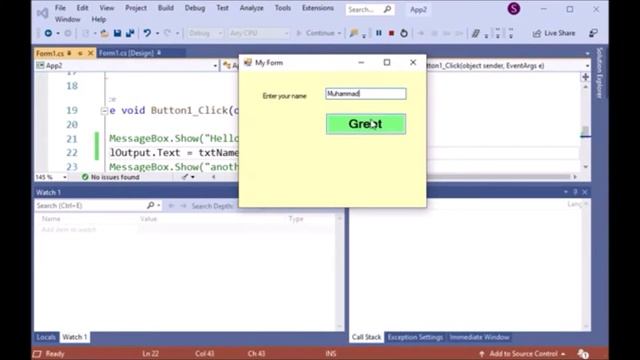Image resolution: width=640 pixels, height=360 pixels.
Task: Open the Tools menu
Action: click(282, 8)
